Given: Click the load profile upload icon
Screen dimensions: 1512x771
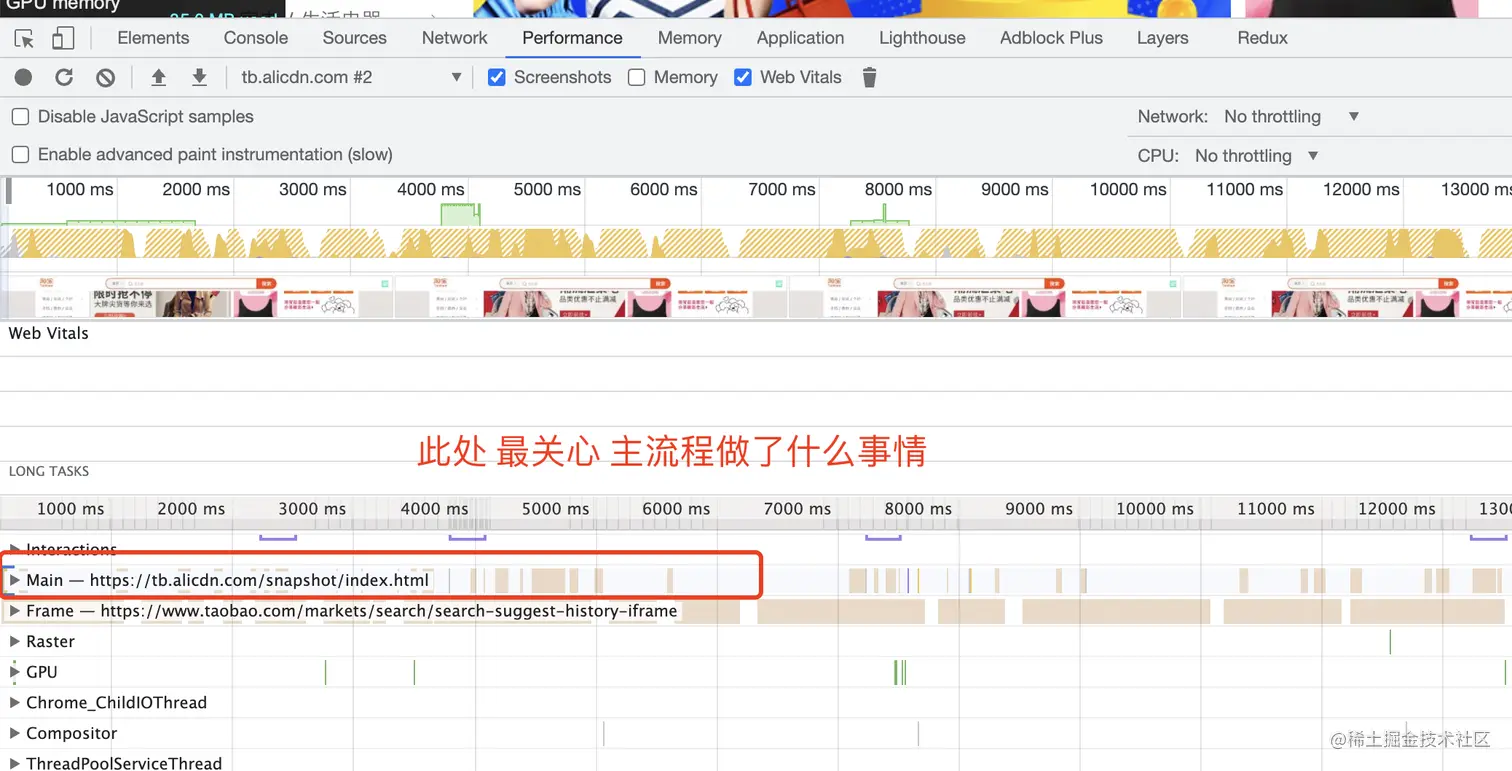Looking at the screenshot, I should click(x=158, y=77).
